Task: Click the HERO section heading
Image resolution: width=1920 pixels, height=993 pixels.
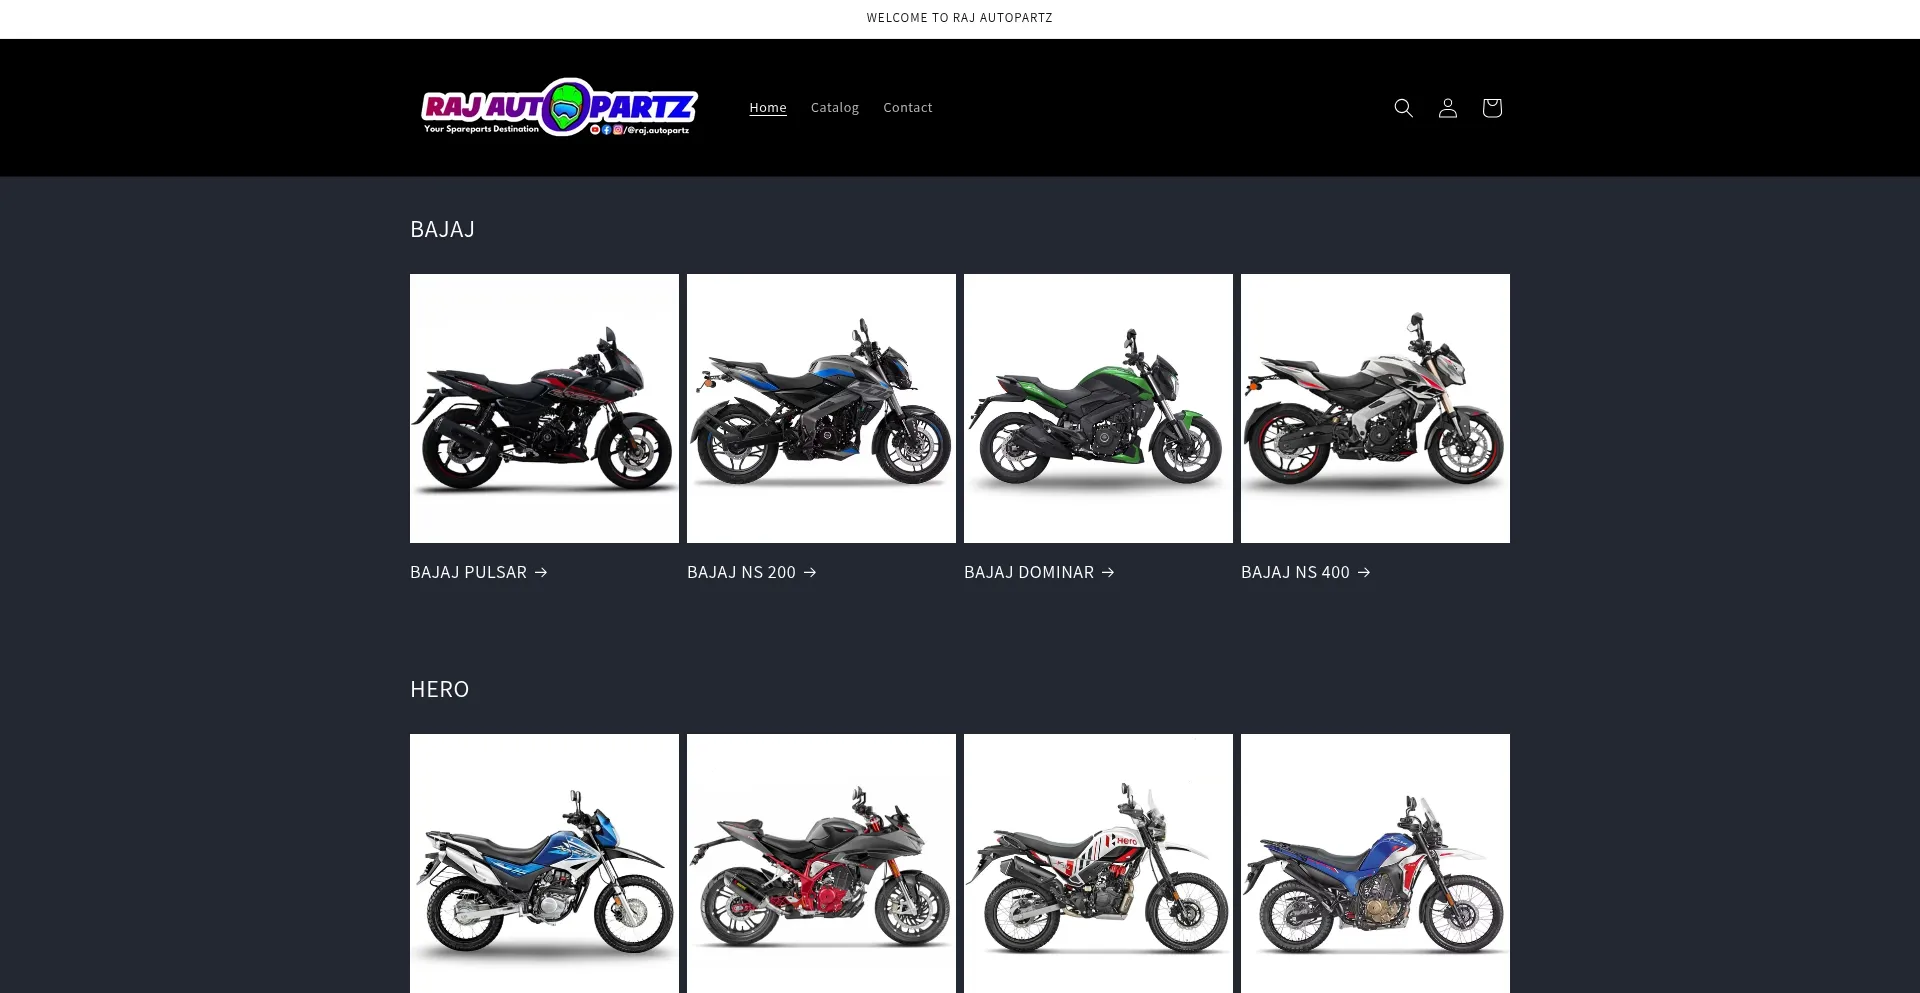Action: coord(439,689)
